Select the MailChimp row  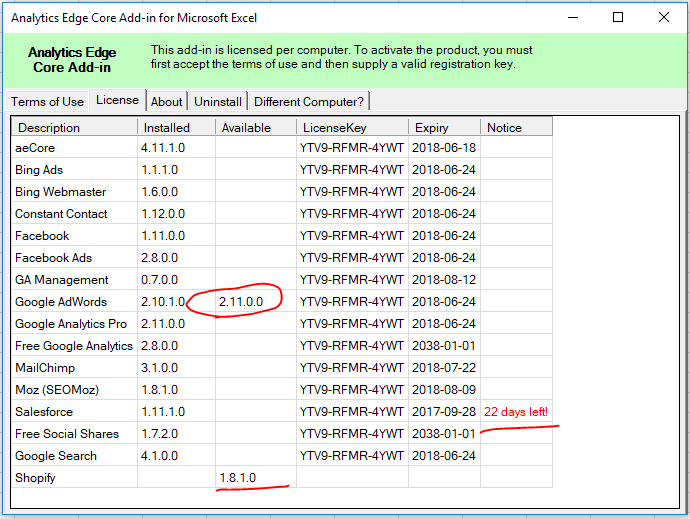(x=282, y=368)
